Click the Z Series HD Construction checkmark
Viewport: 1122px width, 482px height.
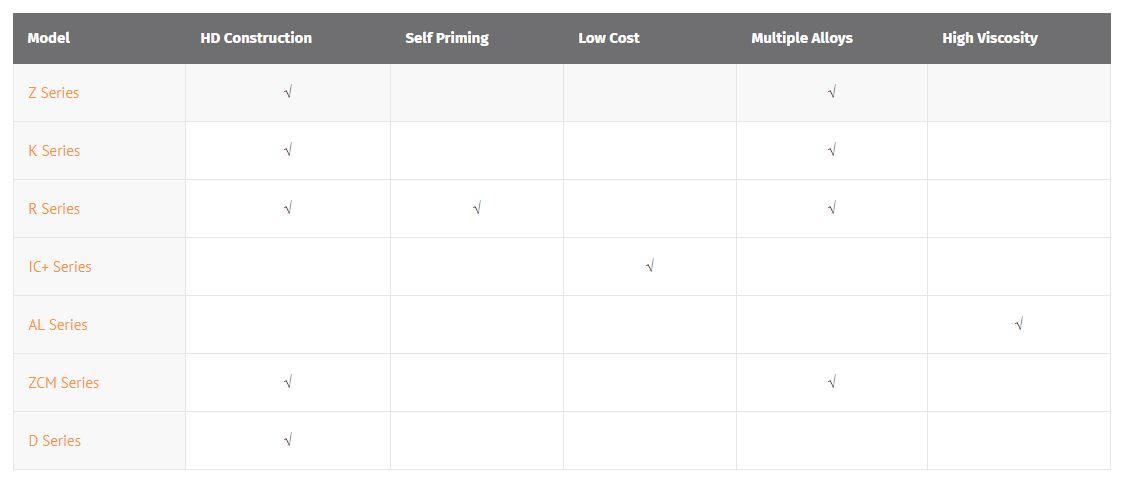(x=288, y=92)
